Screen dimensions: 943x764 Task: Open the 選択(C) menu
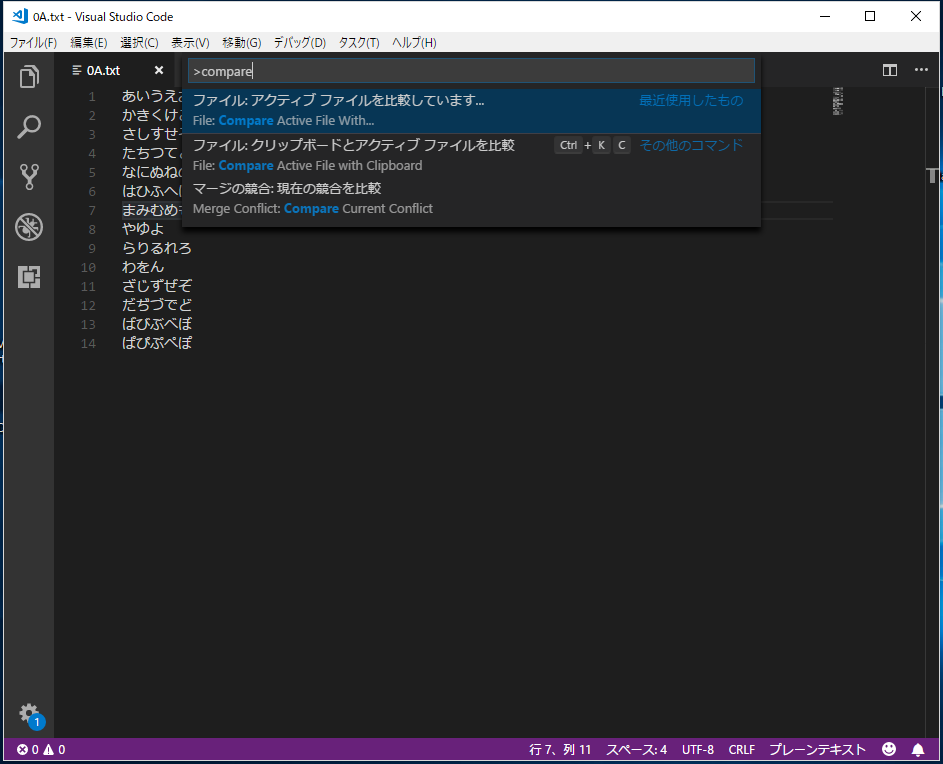pos(139,43)
